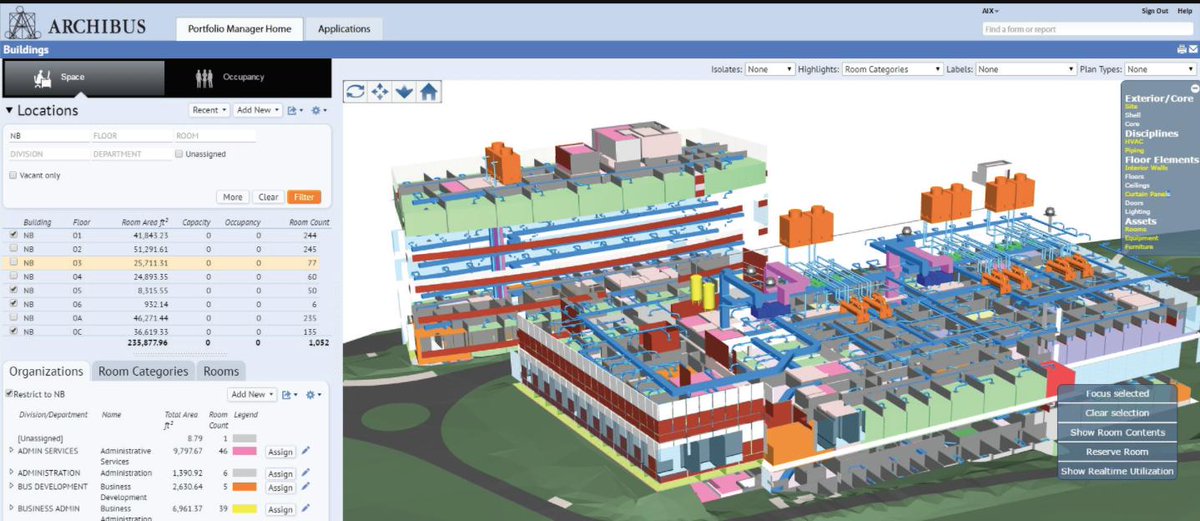Open the Isolates dropdown
Screen dimensions: 1200x521
point(770,69)
